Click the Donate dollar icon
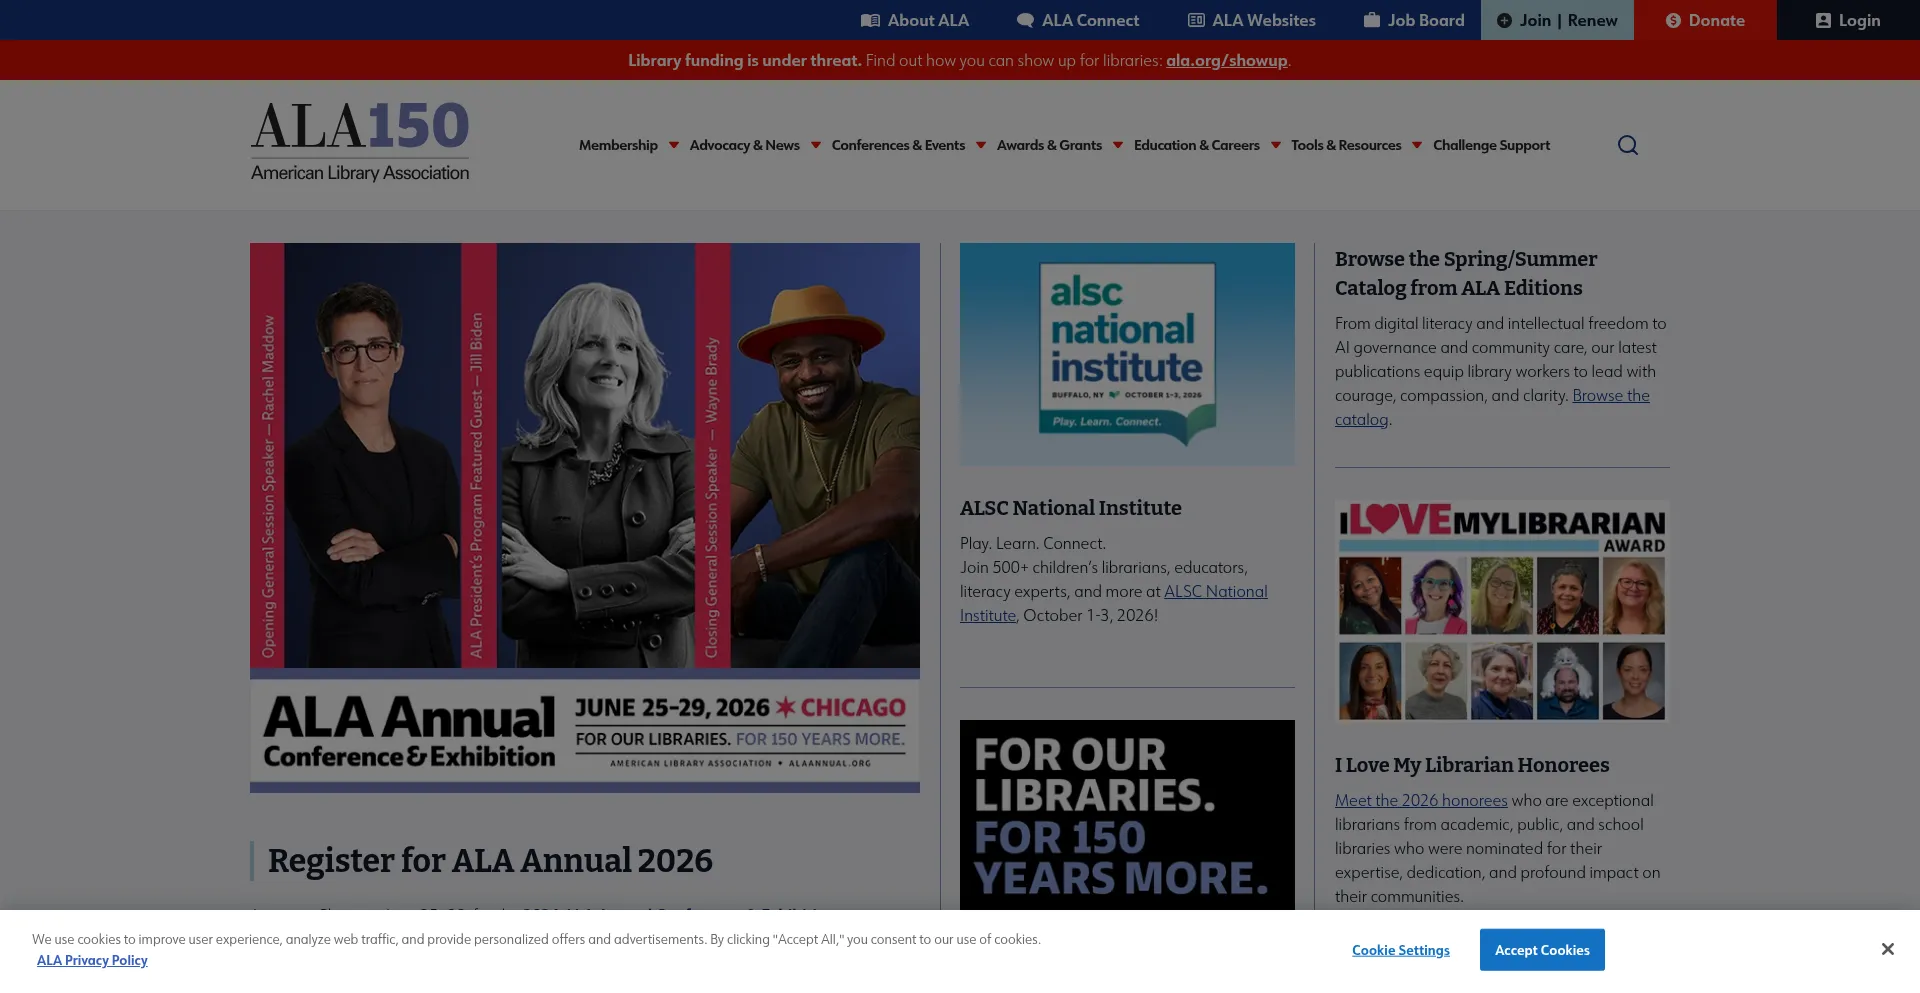Viewport: 1920px width, 993px height. click(1673, 20)
